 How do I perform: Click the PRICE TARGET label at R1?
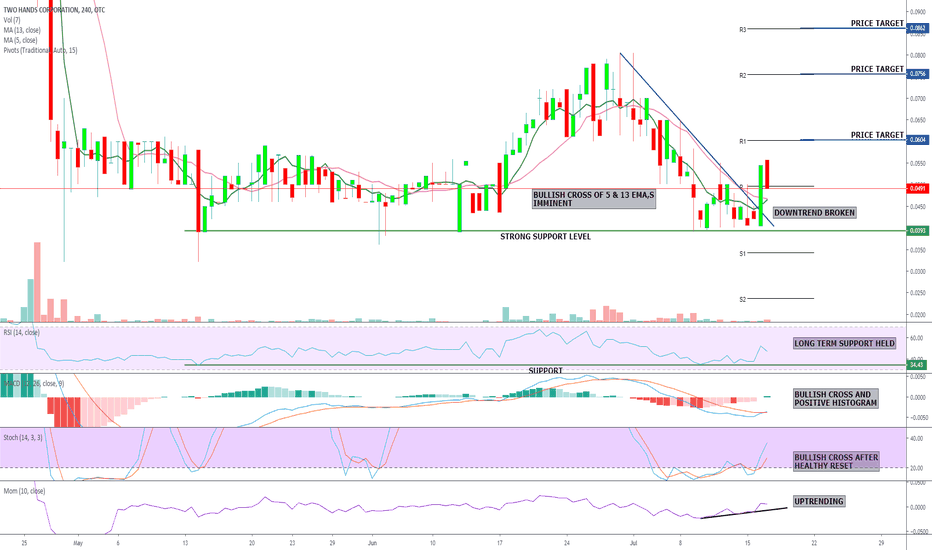coord(877,135)
